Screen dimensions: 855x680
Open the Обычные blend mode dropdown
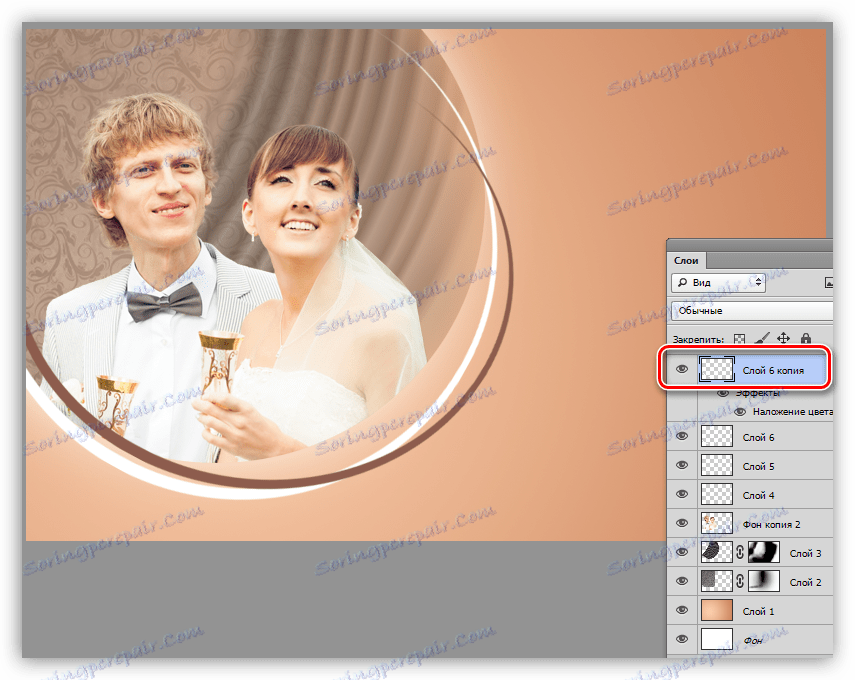click(x=752, y=311)
